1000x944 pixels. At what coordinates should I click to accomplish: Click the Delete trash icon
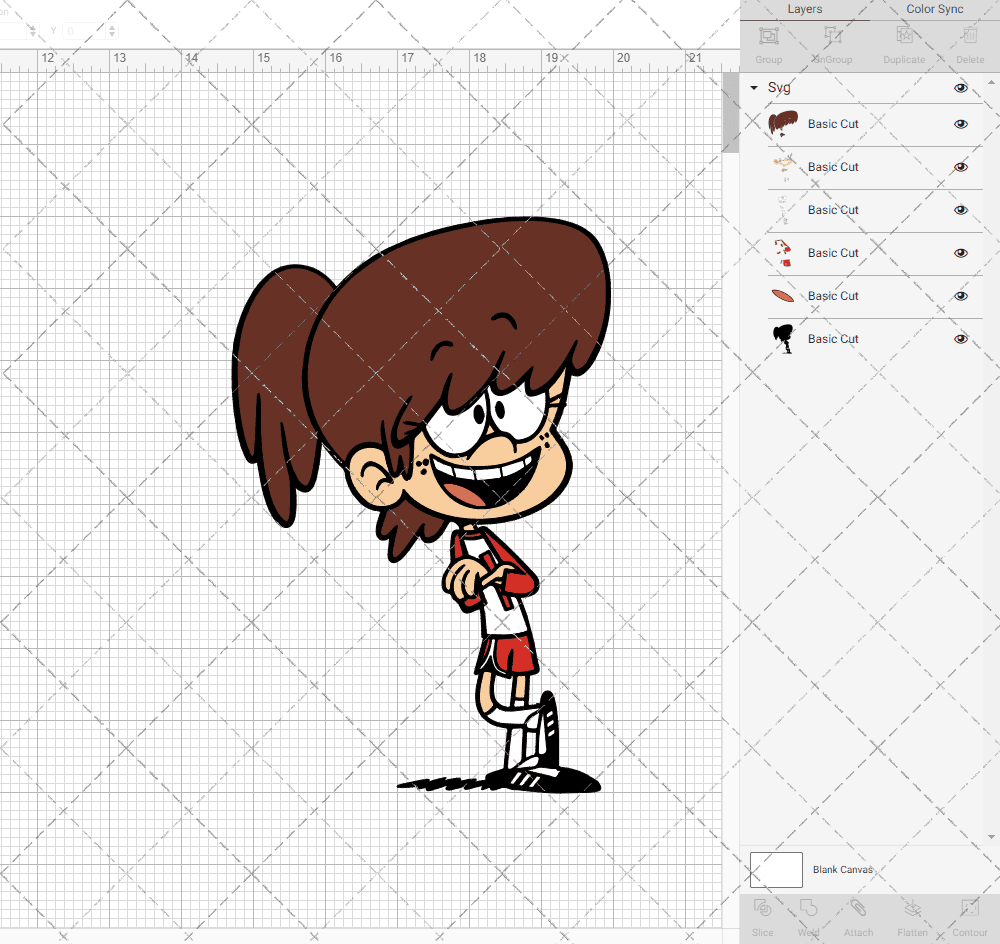click(970, 36)
